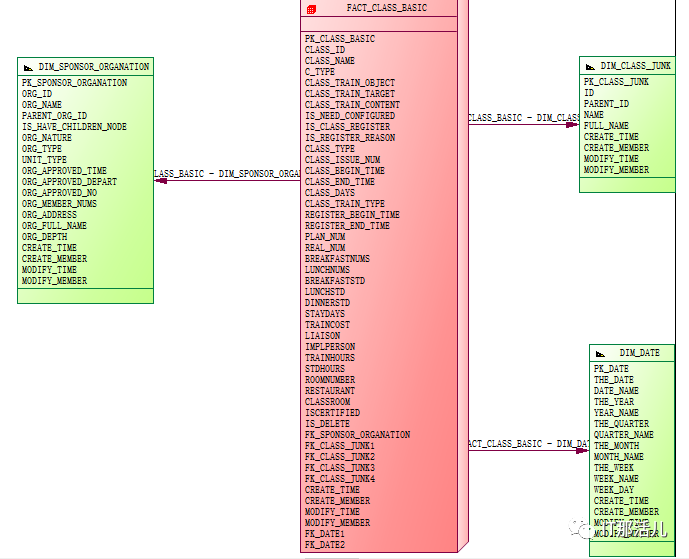Select ORG_DEPTH column

[x=44, y=236]
